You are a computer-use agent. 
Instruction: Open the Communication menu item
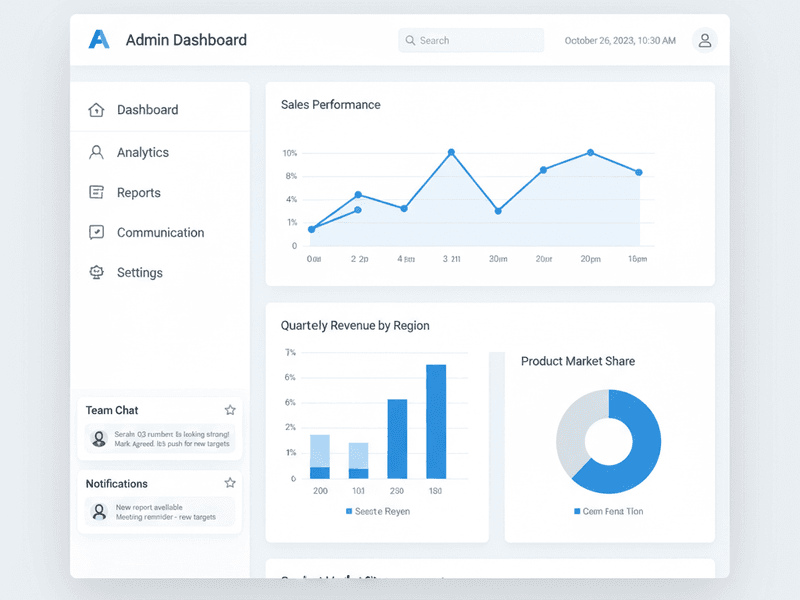pyautogui.click(x=160, y=232)
